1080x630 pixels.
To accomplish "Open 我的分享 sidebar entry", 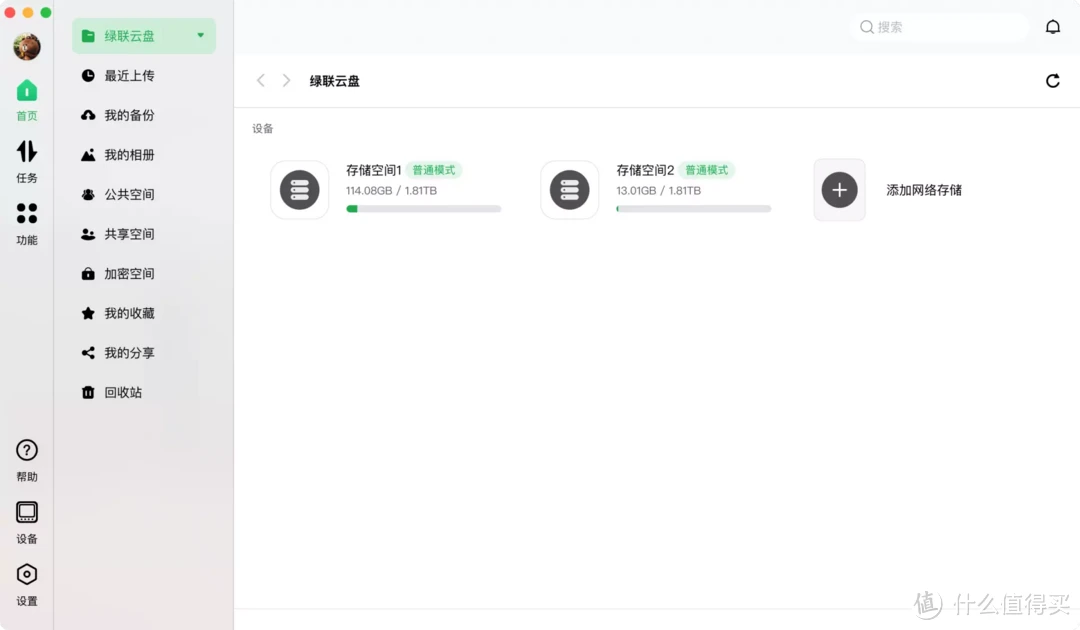I will pyautogui.click(x=144, y=353).
